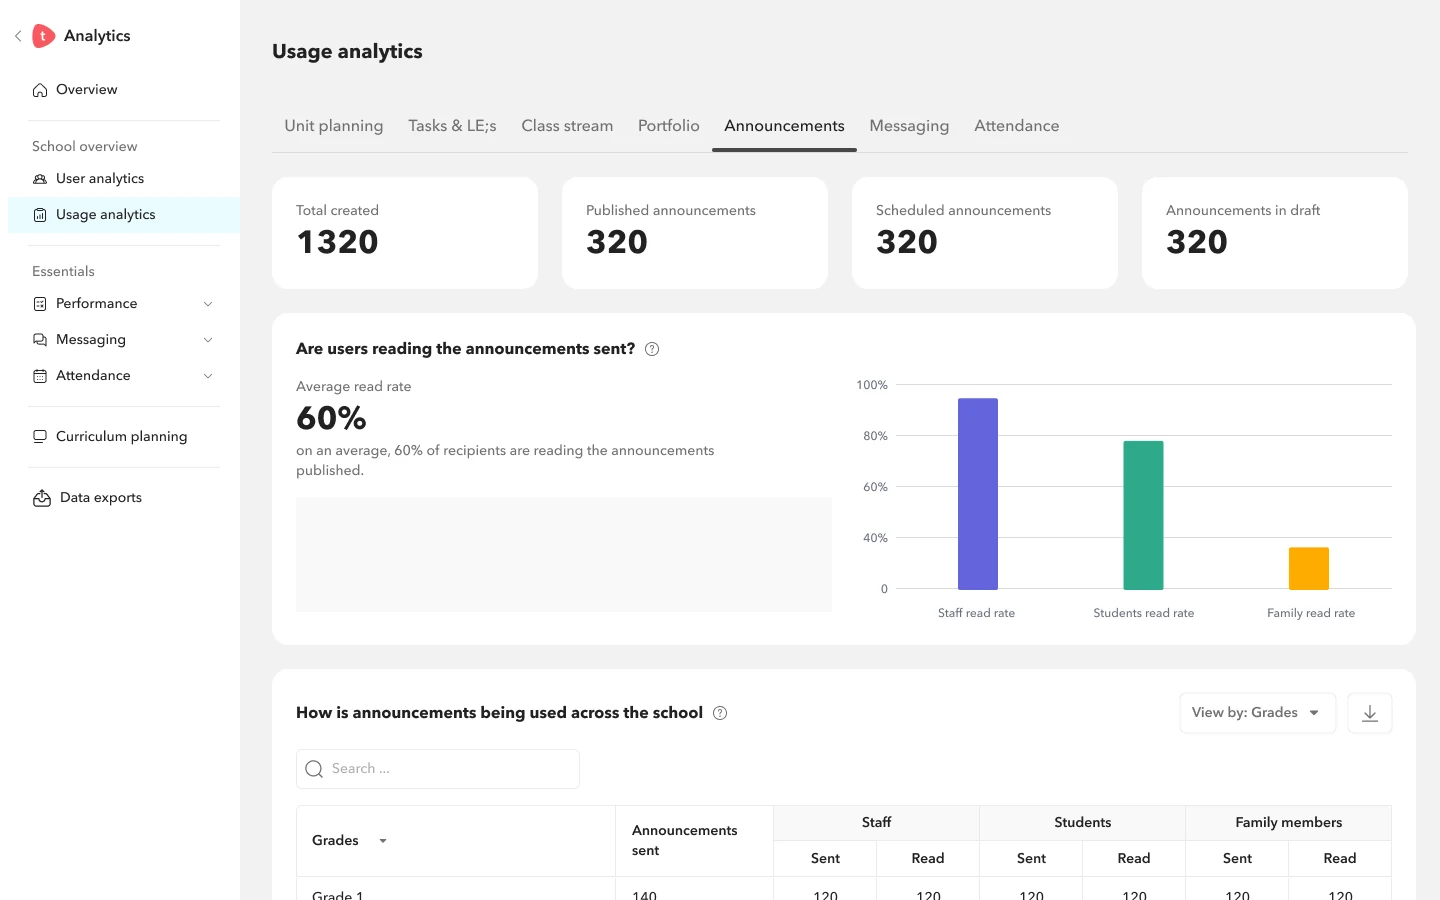
Task: Click help icon next to read-rate question
Action: [x=652, y=349]
